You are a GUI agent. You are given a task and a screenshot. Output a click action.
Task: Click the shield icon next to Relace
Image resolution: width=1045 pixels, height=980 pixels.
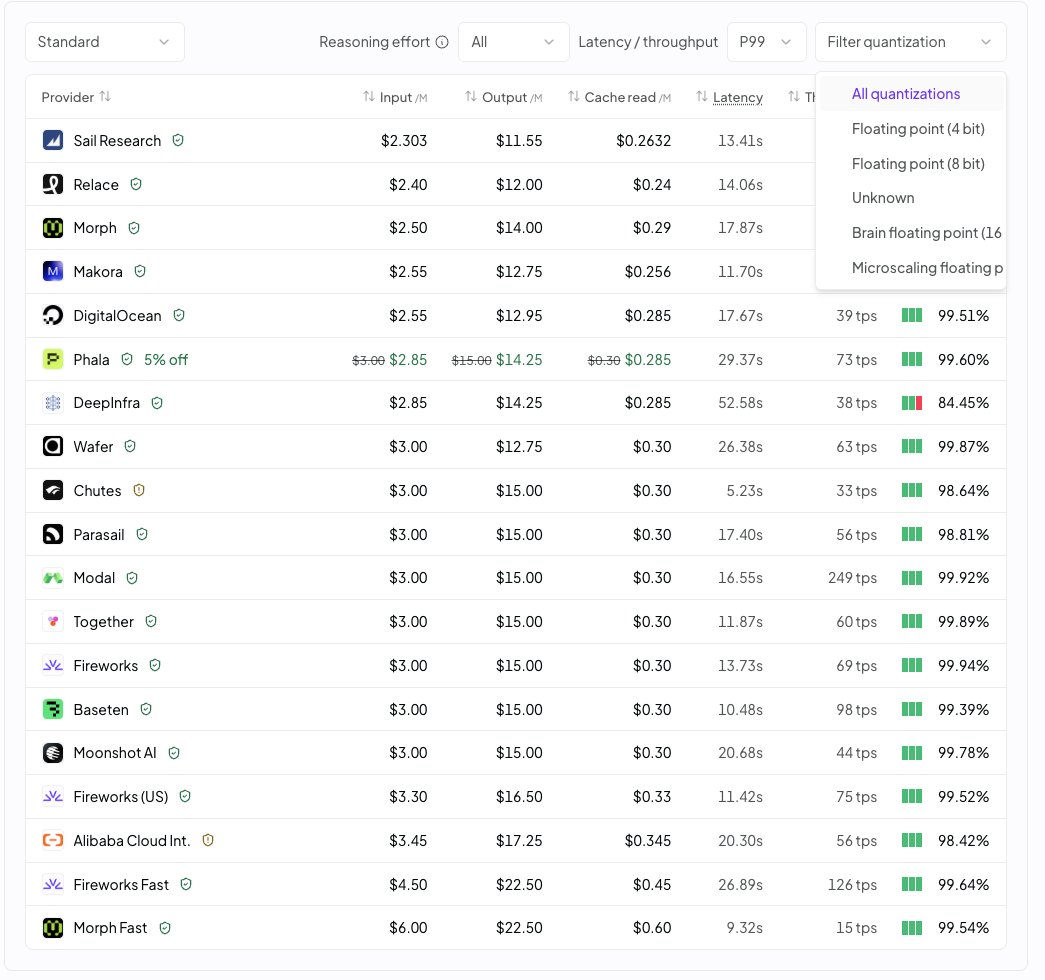tap(136, 184)
